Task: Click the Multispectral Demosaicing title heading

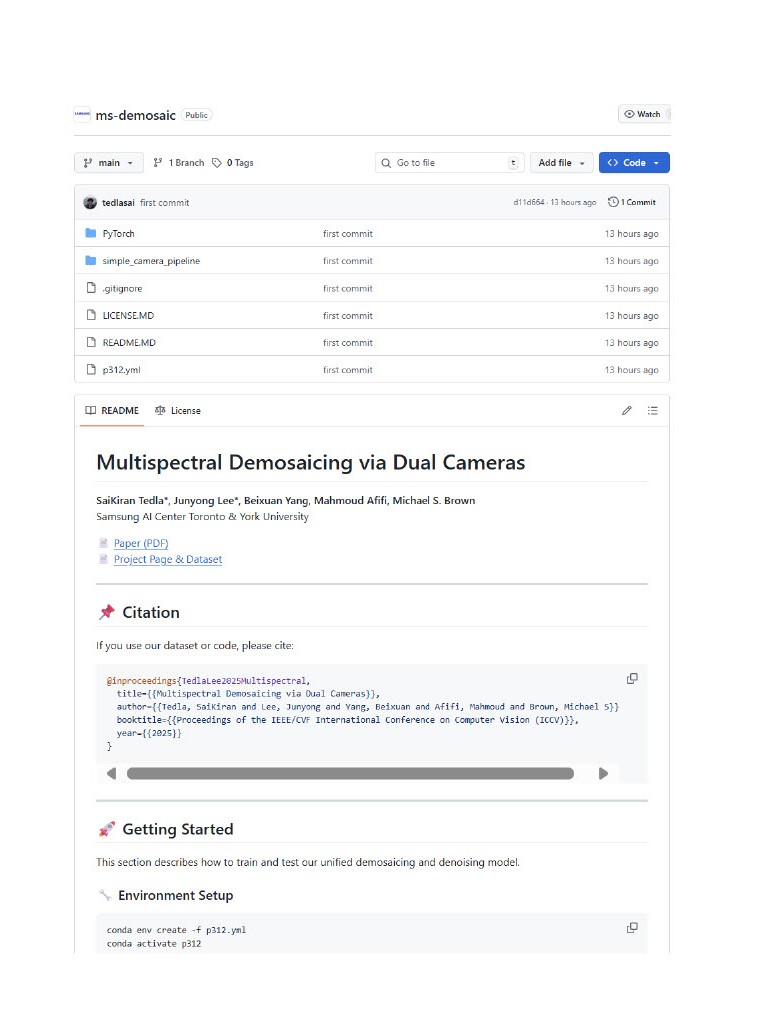Action: (x=311, y=462)
